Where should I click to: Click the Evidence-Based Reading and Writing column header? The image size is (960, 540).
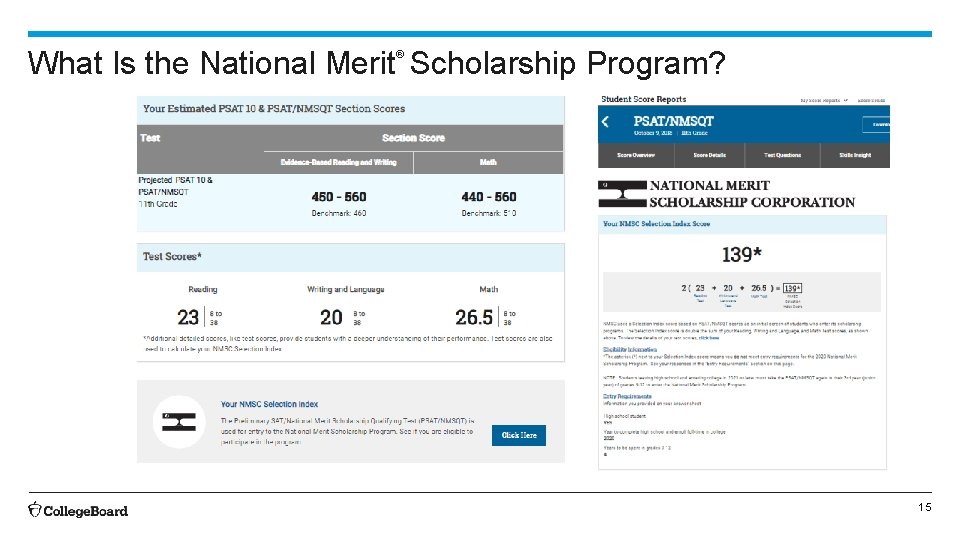point(339,162)
